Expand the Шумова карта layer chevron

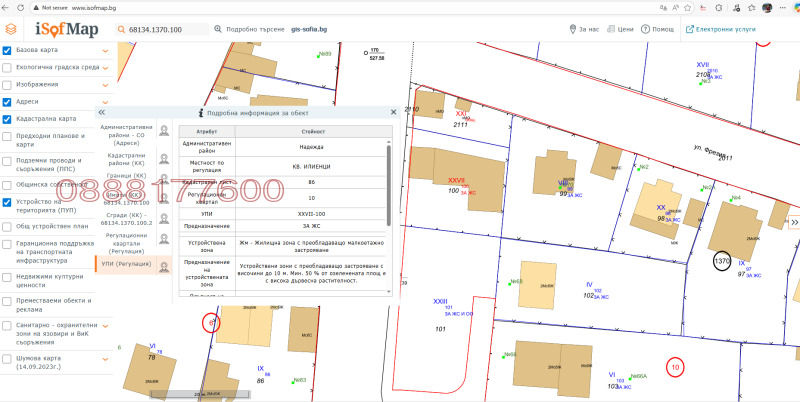[x=107, y=357]
